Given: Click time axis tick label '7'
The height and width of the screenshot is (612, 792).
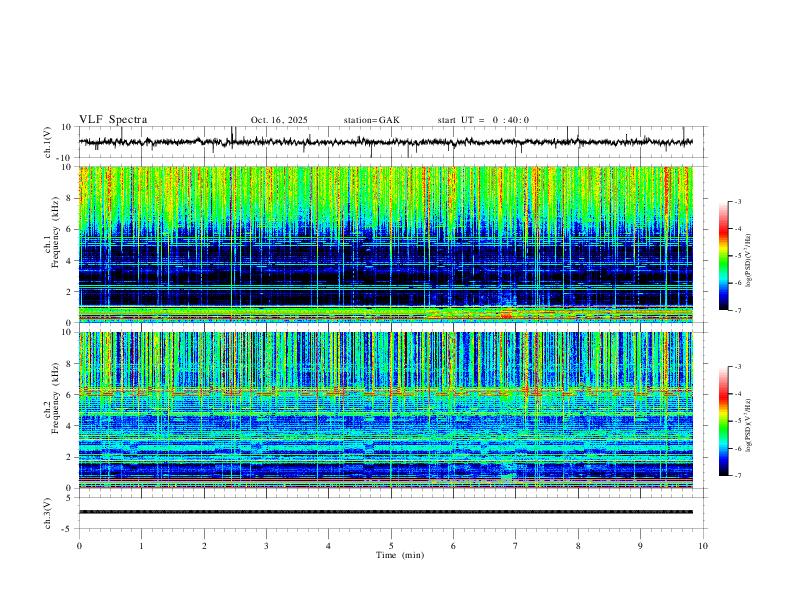Looking at the screenshot, I should tap(516, 546).
